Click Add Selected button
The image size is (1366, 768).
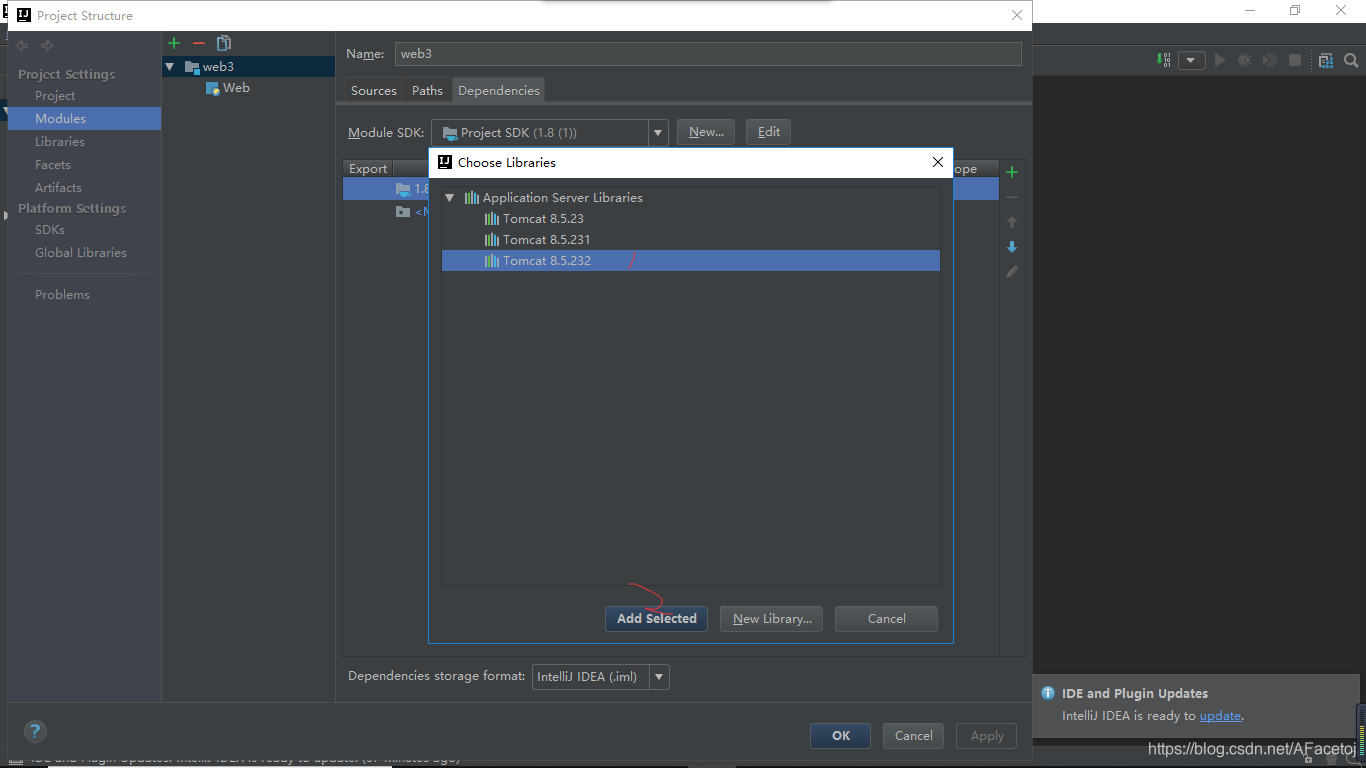pyautogui.click(x=656, y=619)
